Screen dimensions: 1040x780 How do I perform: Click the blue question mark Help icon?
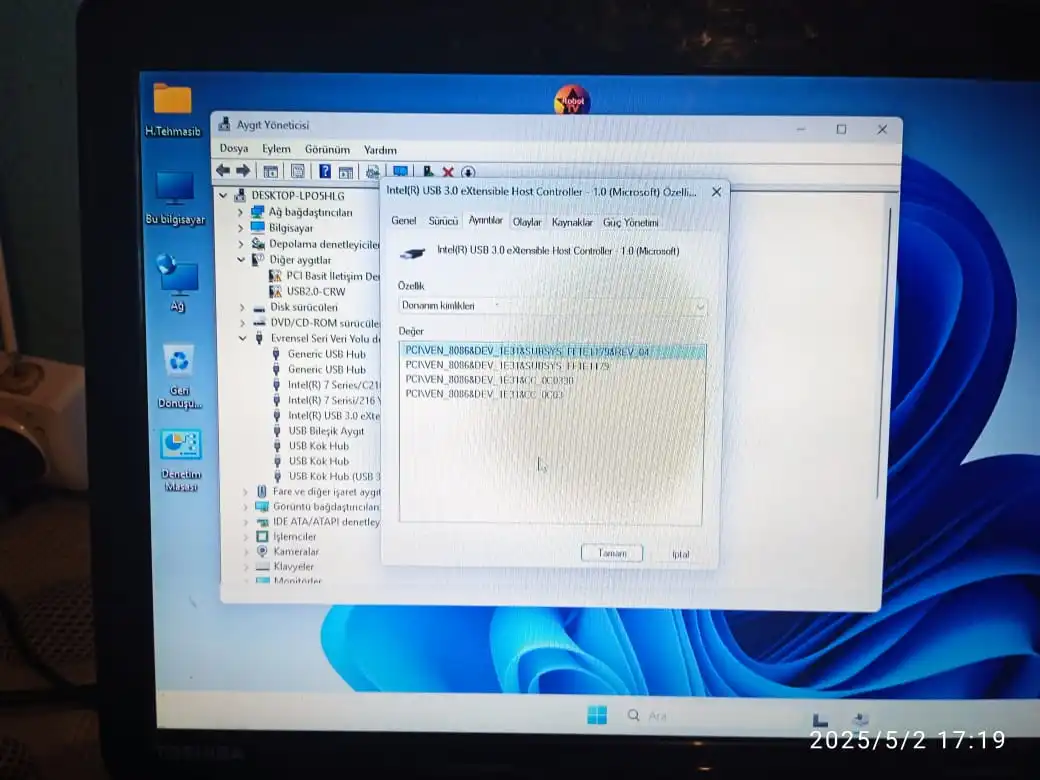pyautogui.click(x=324, y=172)
